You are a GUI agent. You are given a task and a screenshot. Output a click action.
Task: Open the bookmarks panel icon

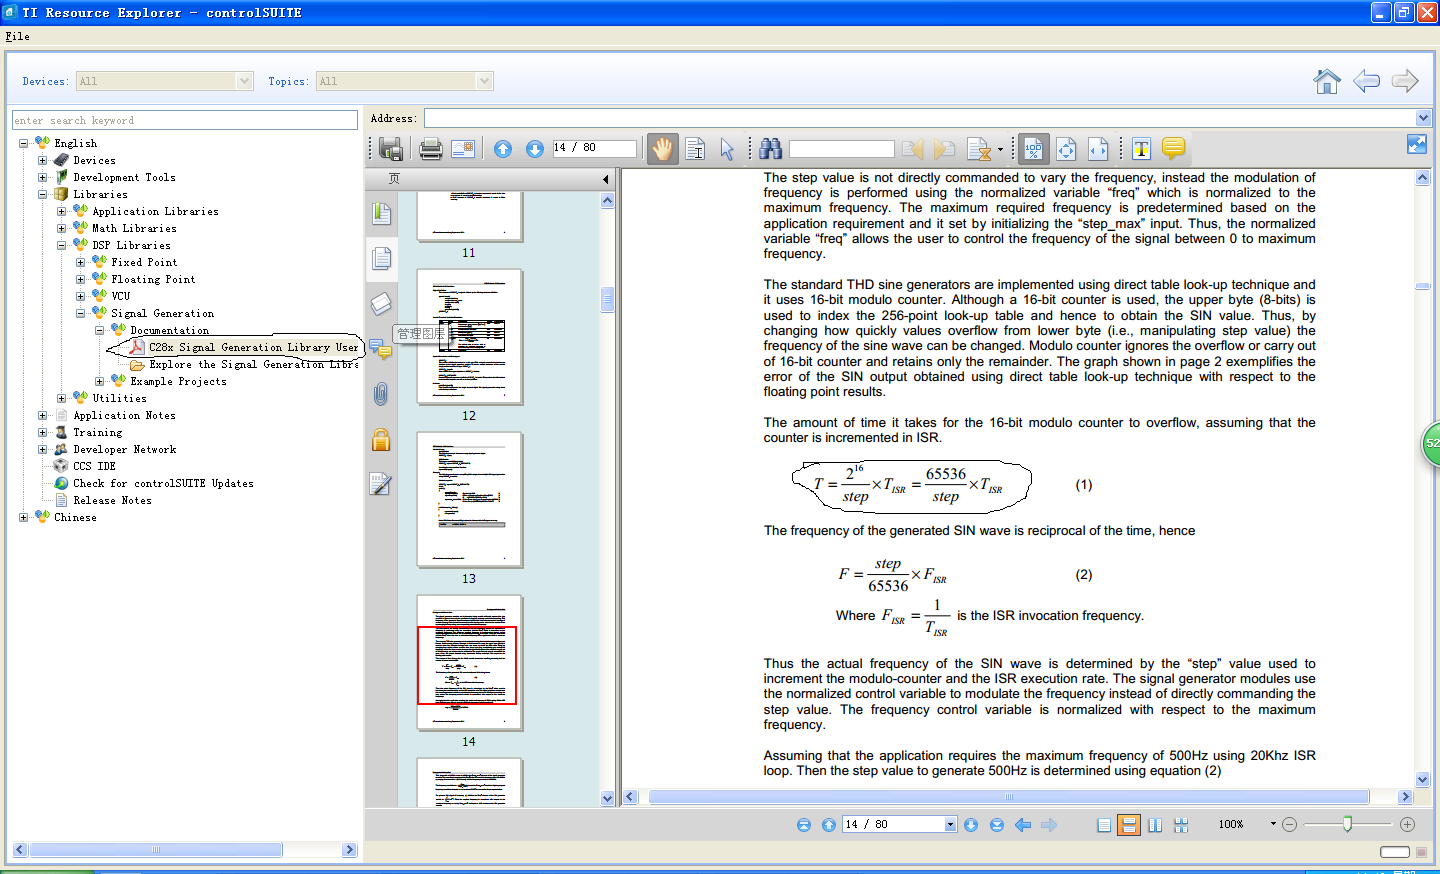coord(381,213)
